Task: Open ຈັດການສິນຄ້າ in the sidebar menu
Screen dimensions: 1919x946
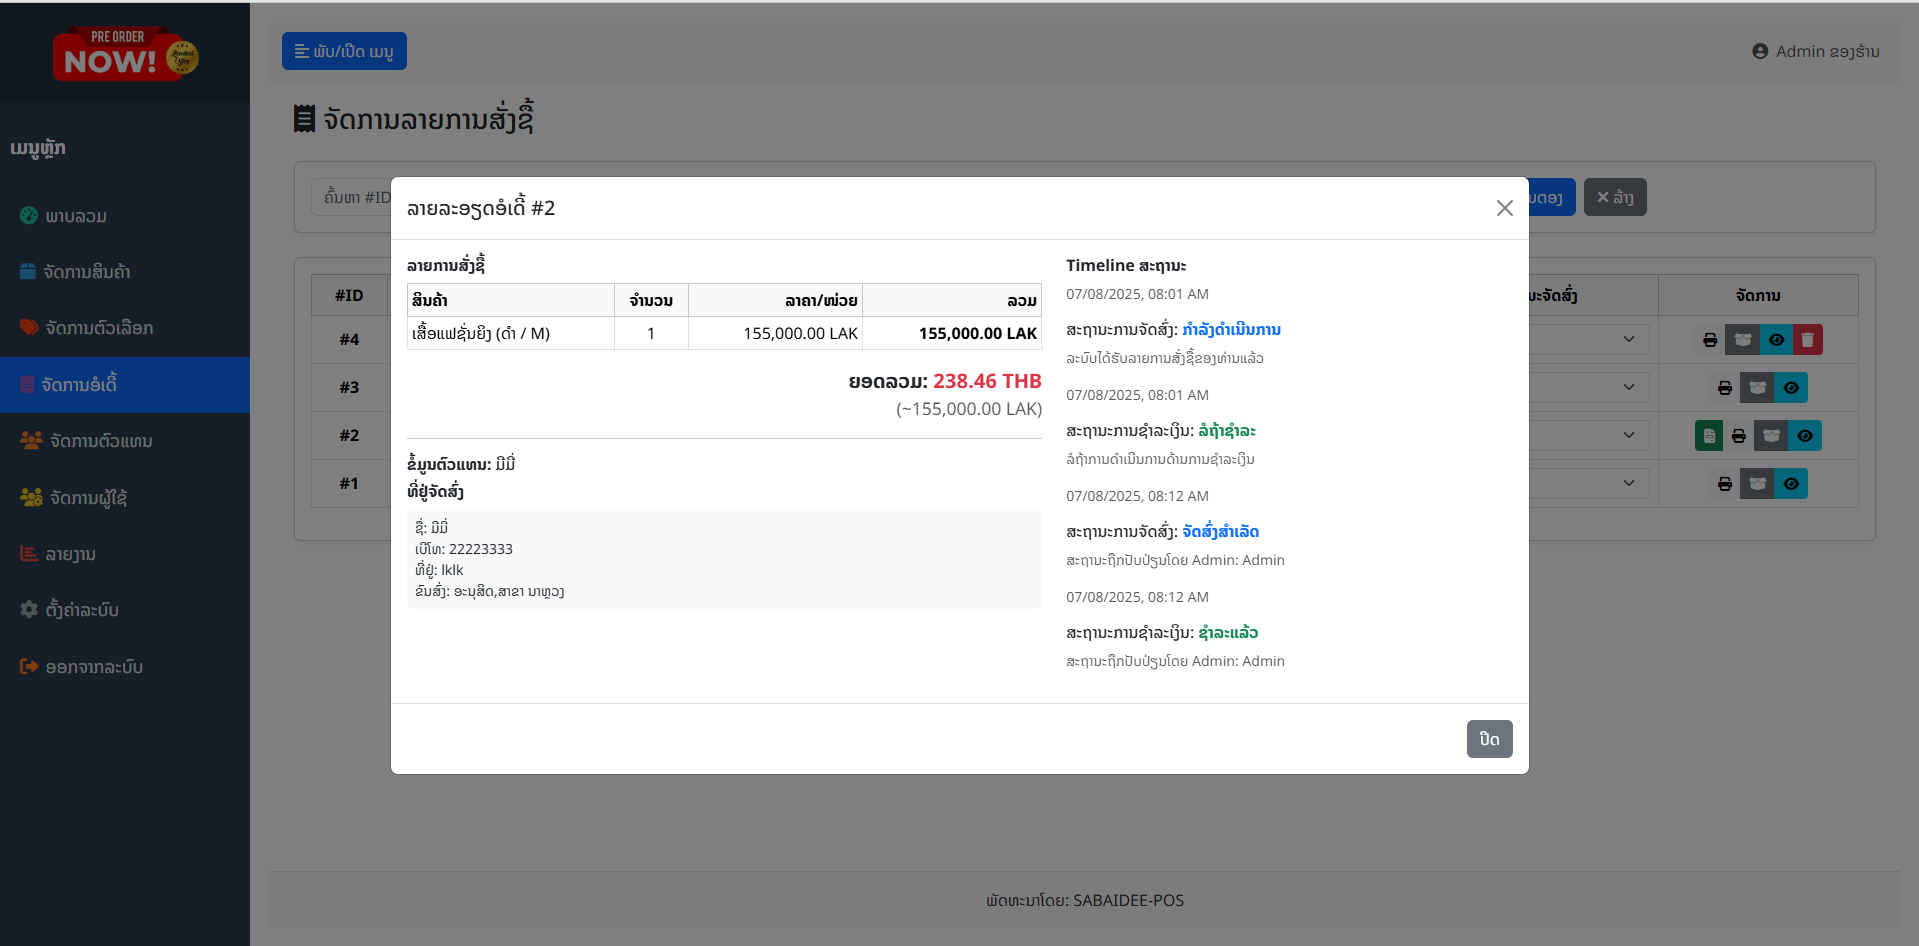Action: (87, 272)
